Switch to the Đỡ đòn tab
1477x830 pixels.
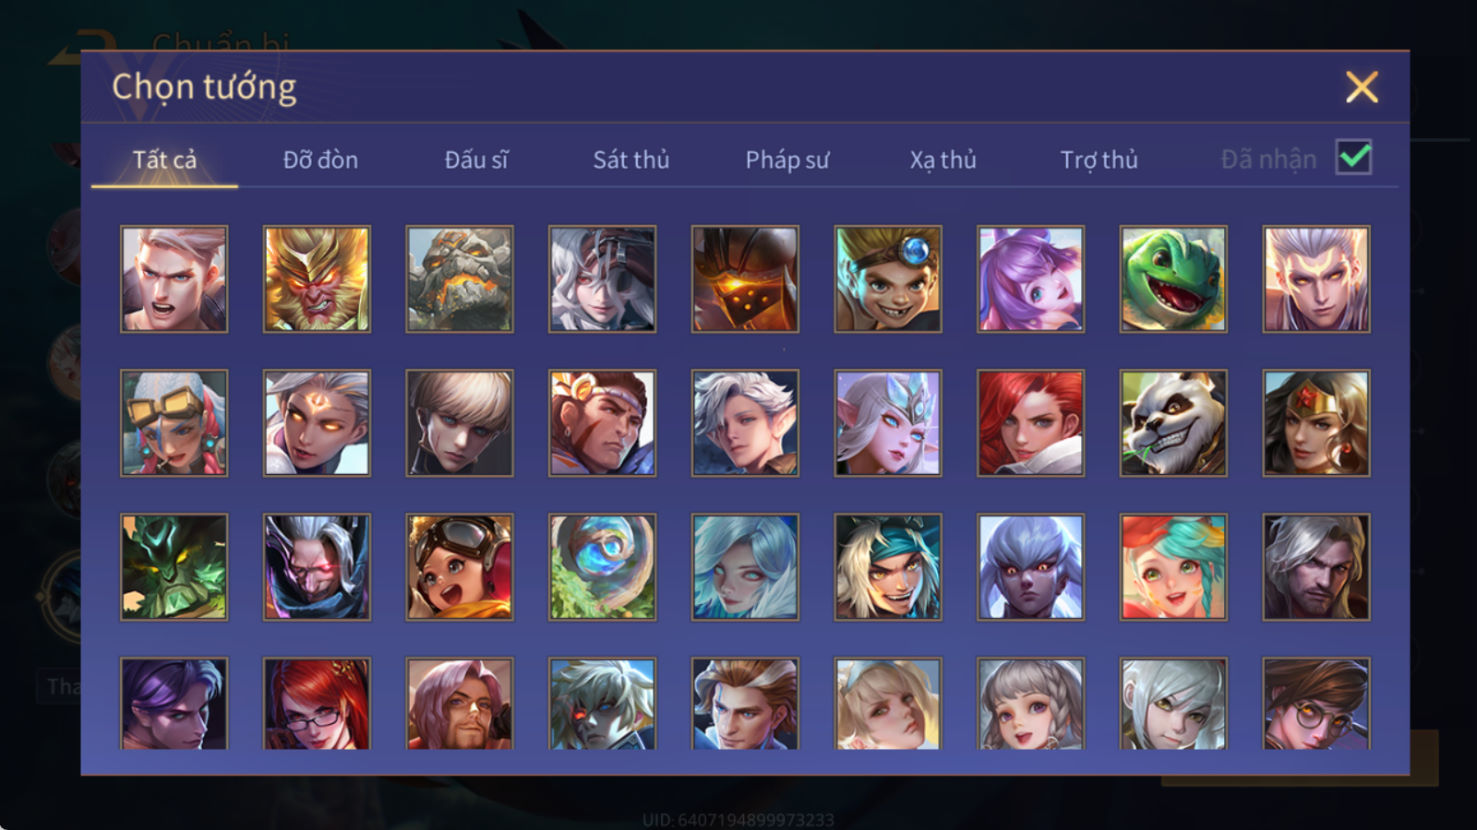(320, 160)
